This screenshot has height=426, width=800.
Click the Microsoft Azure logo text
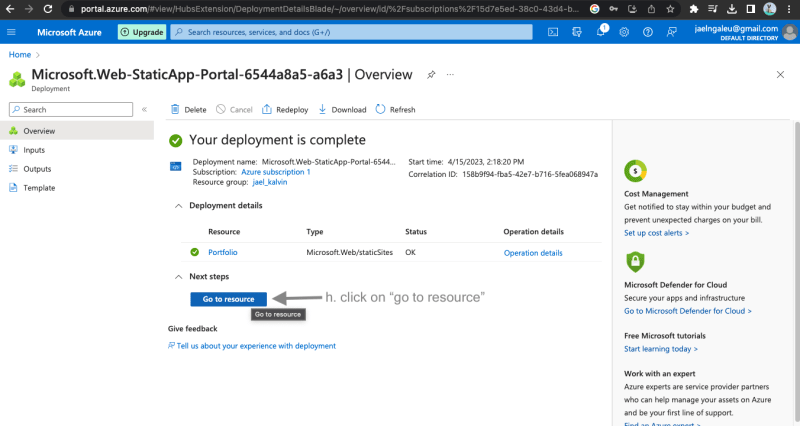[69, 32]
